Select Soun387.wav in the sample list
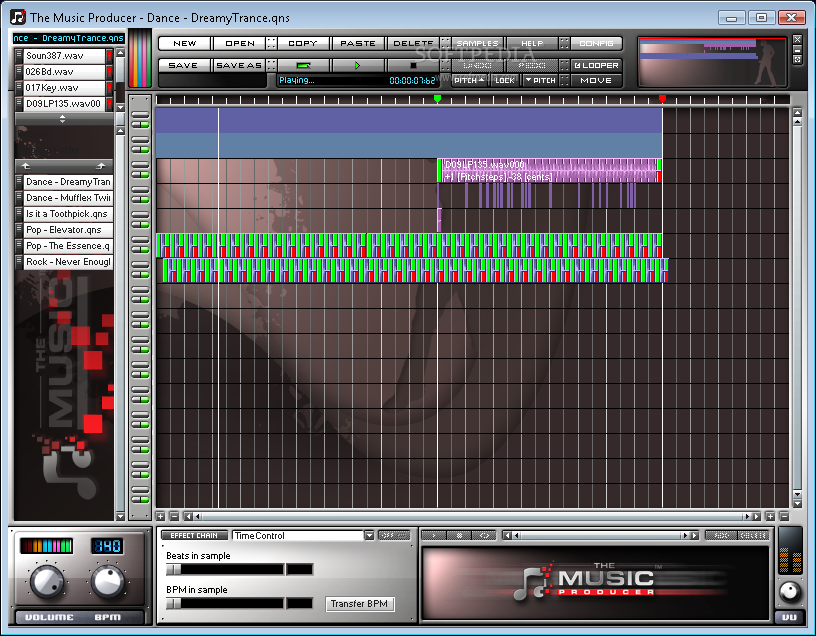Screen dimensions: 816x636 tap(65, 56)
